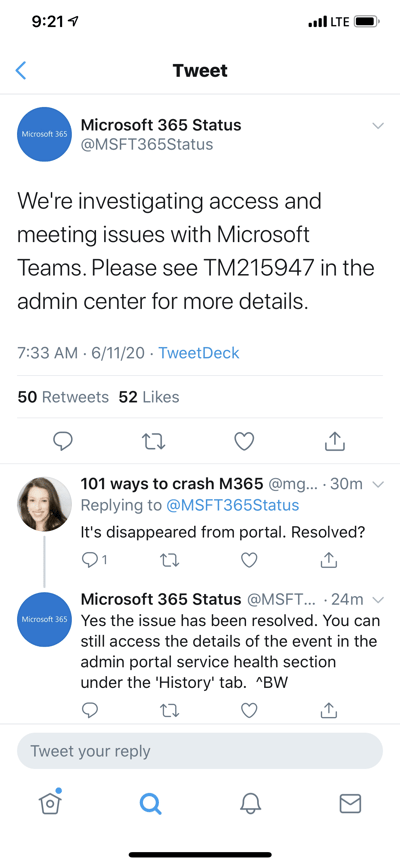Retweet the main Microsoft 365 Status tweet
The width and height of the screenshot is (400, 866).
pyautogui.click(x=154, y=441)
